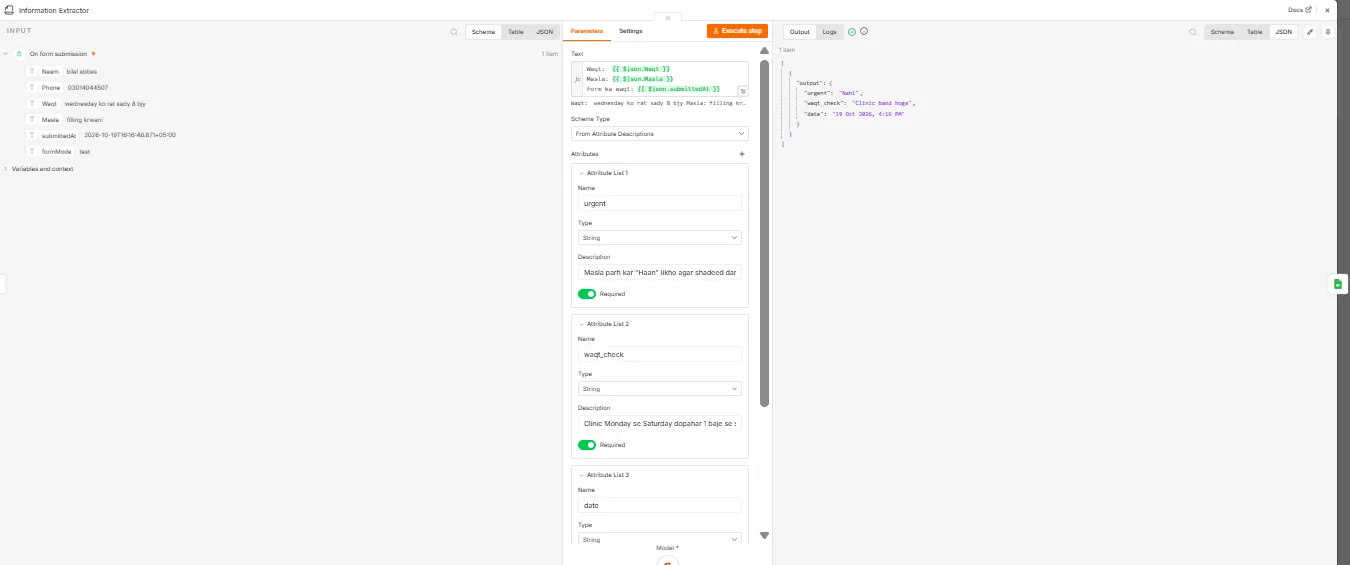
Task: Expand Variables and context section
Action: 41,169
